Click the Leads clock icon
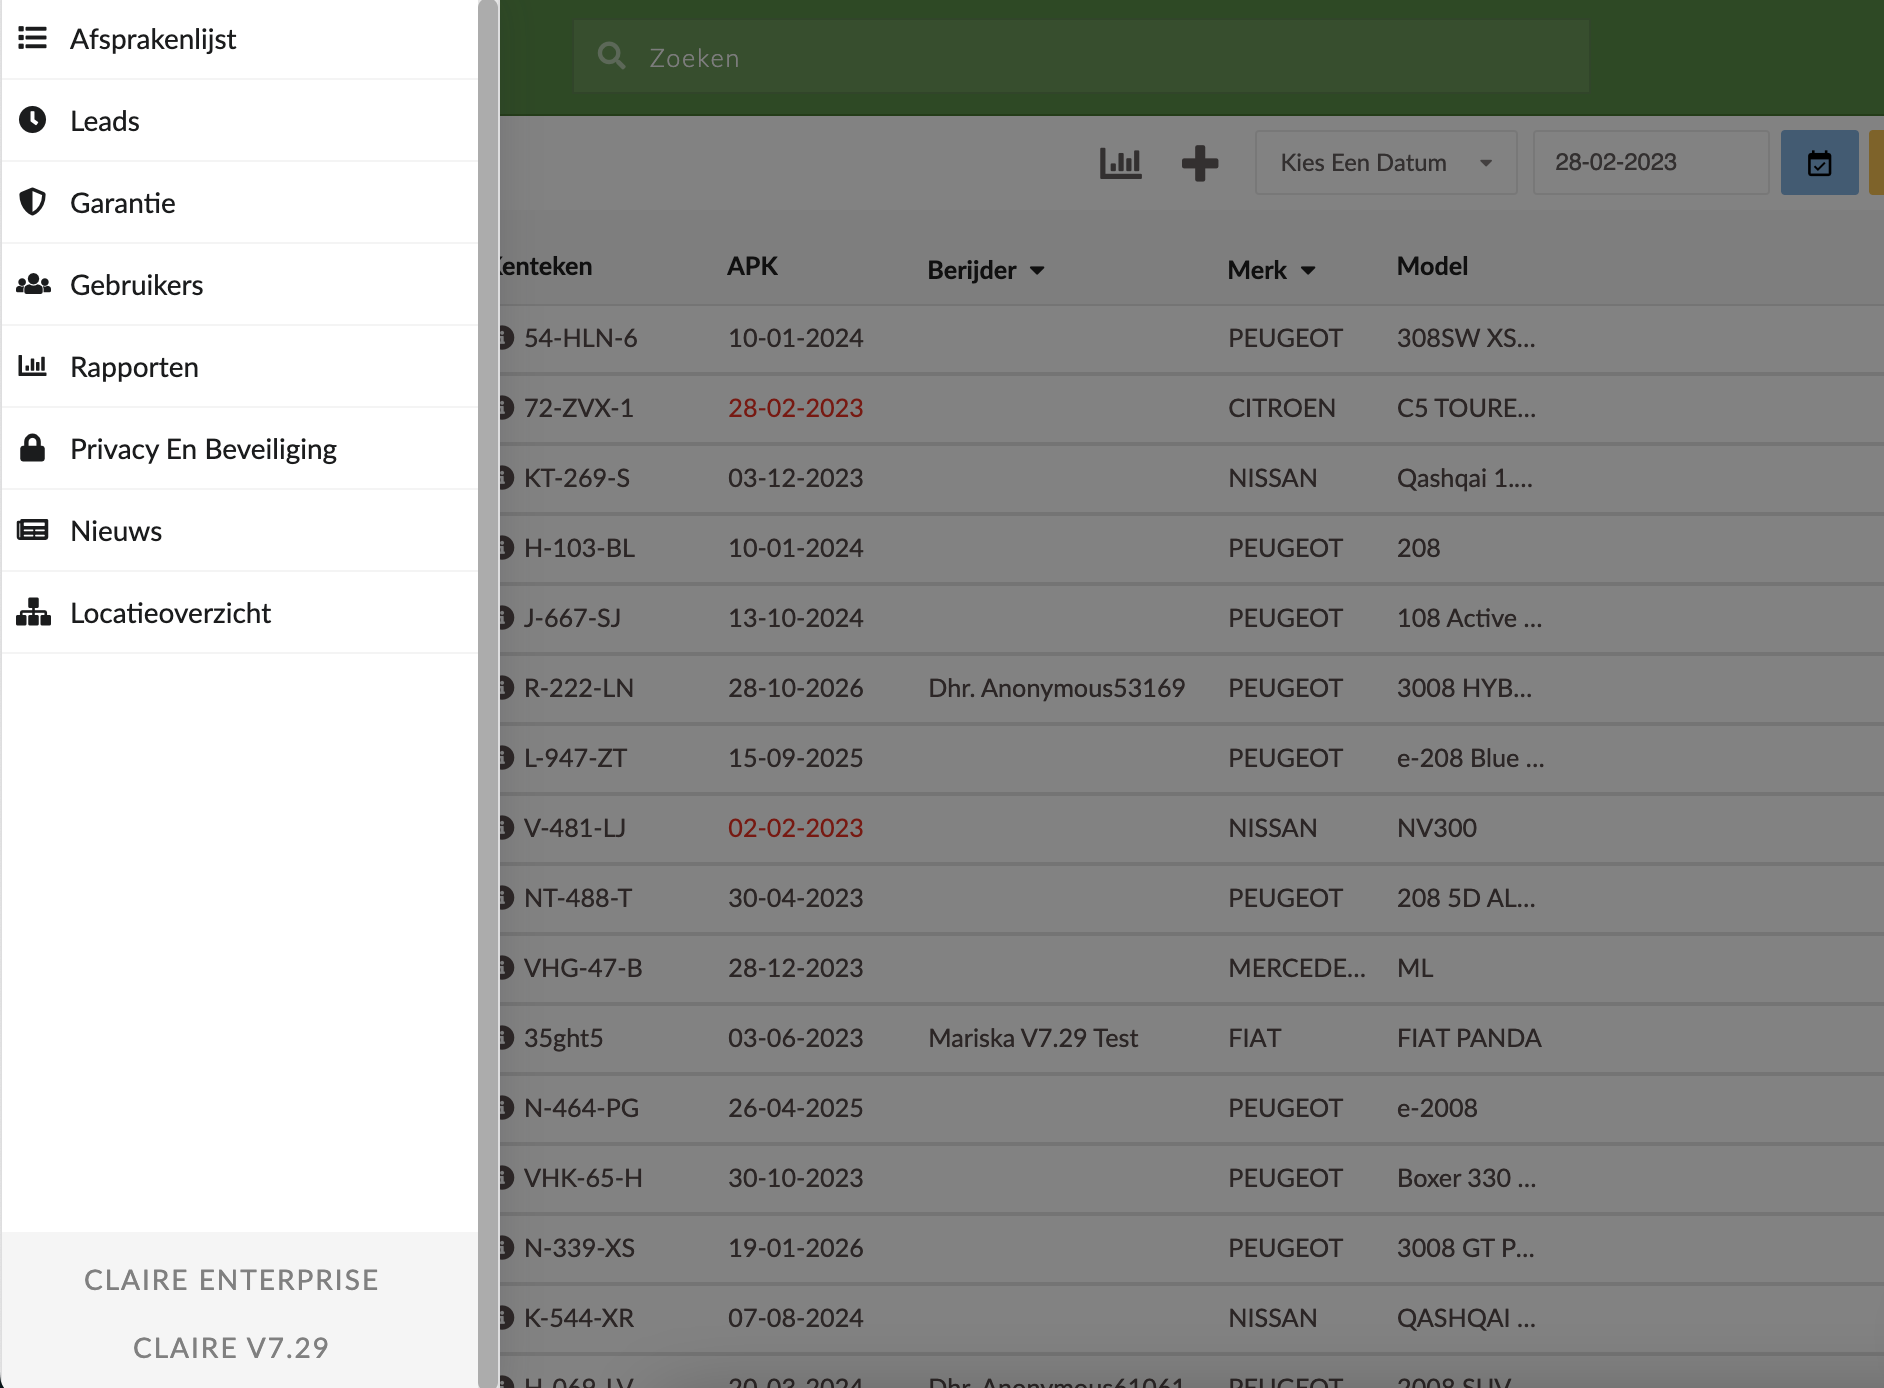 coord(32,120)
